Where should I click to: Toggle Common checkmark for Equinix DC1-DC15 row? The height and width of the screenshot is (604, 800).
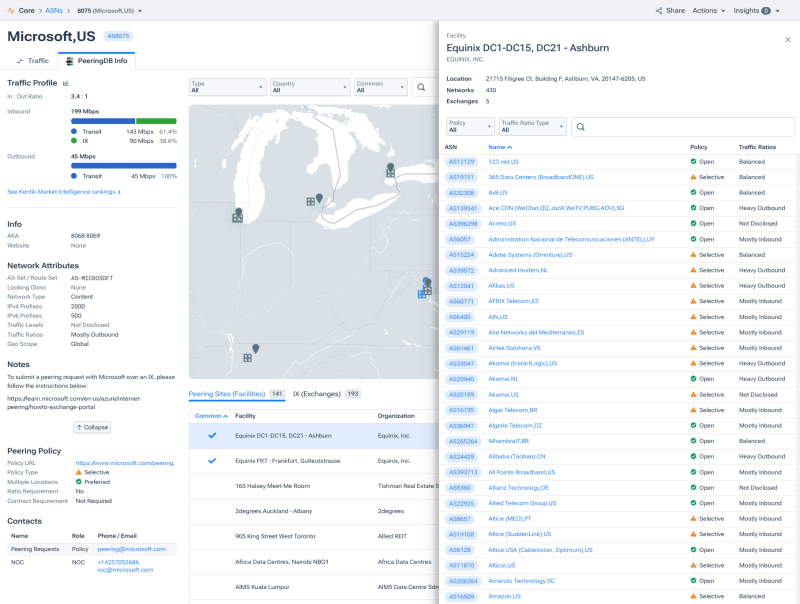(212, 436)
